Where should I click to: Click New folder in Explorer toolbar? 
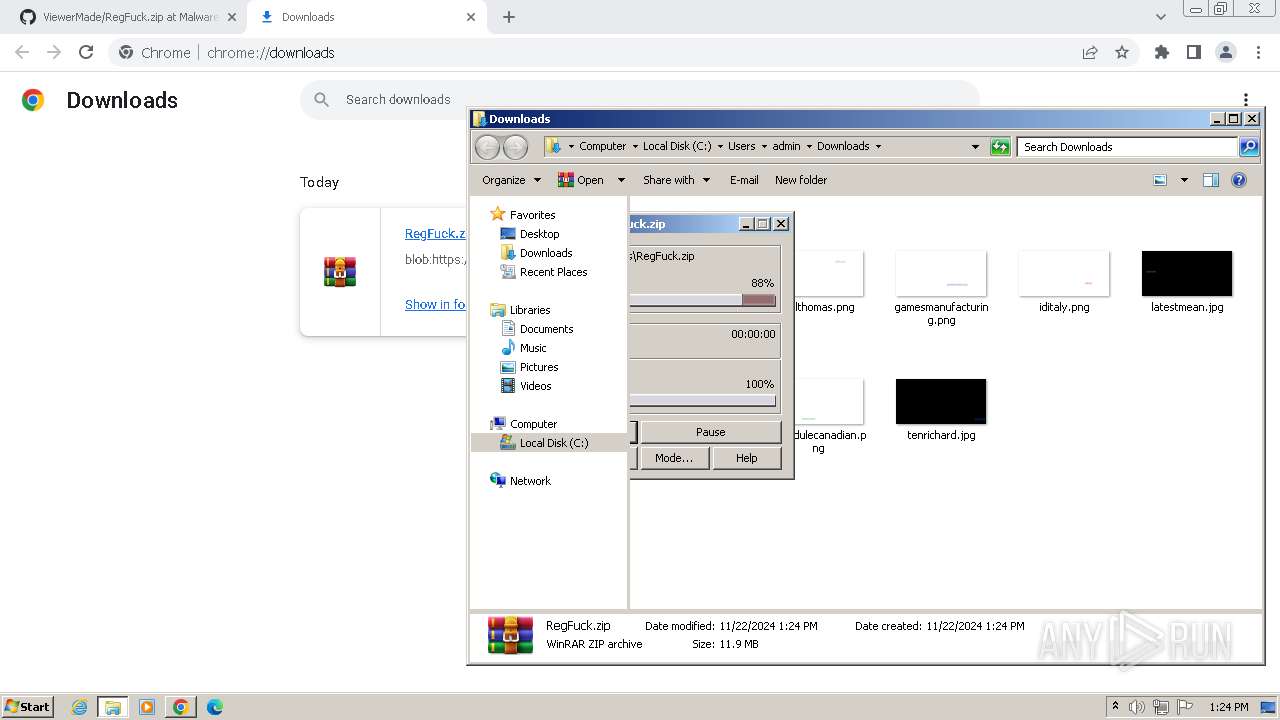(801, 180)
